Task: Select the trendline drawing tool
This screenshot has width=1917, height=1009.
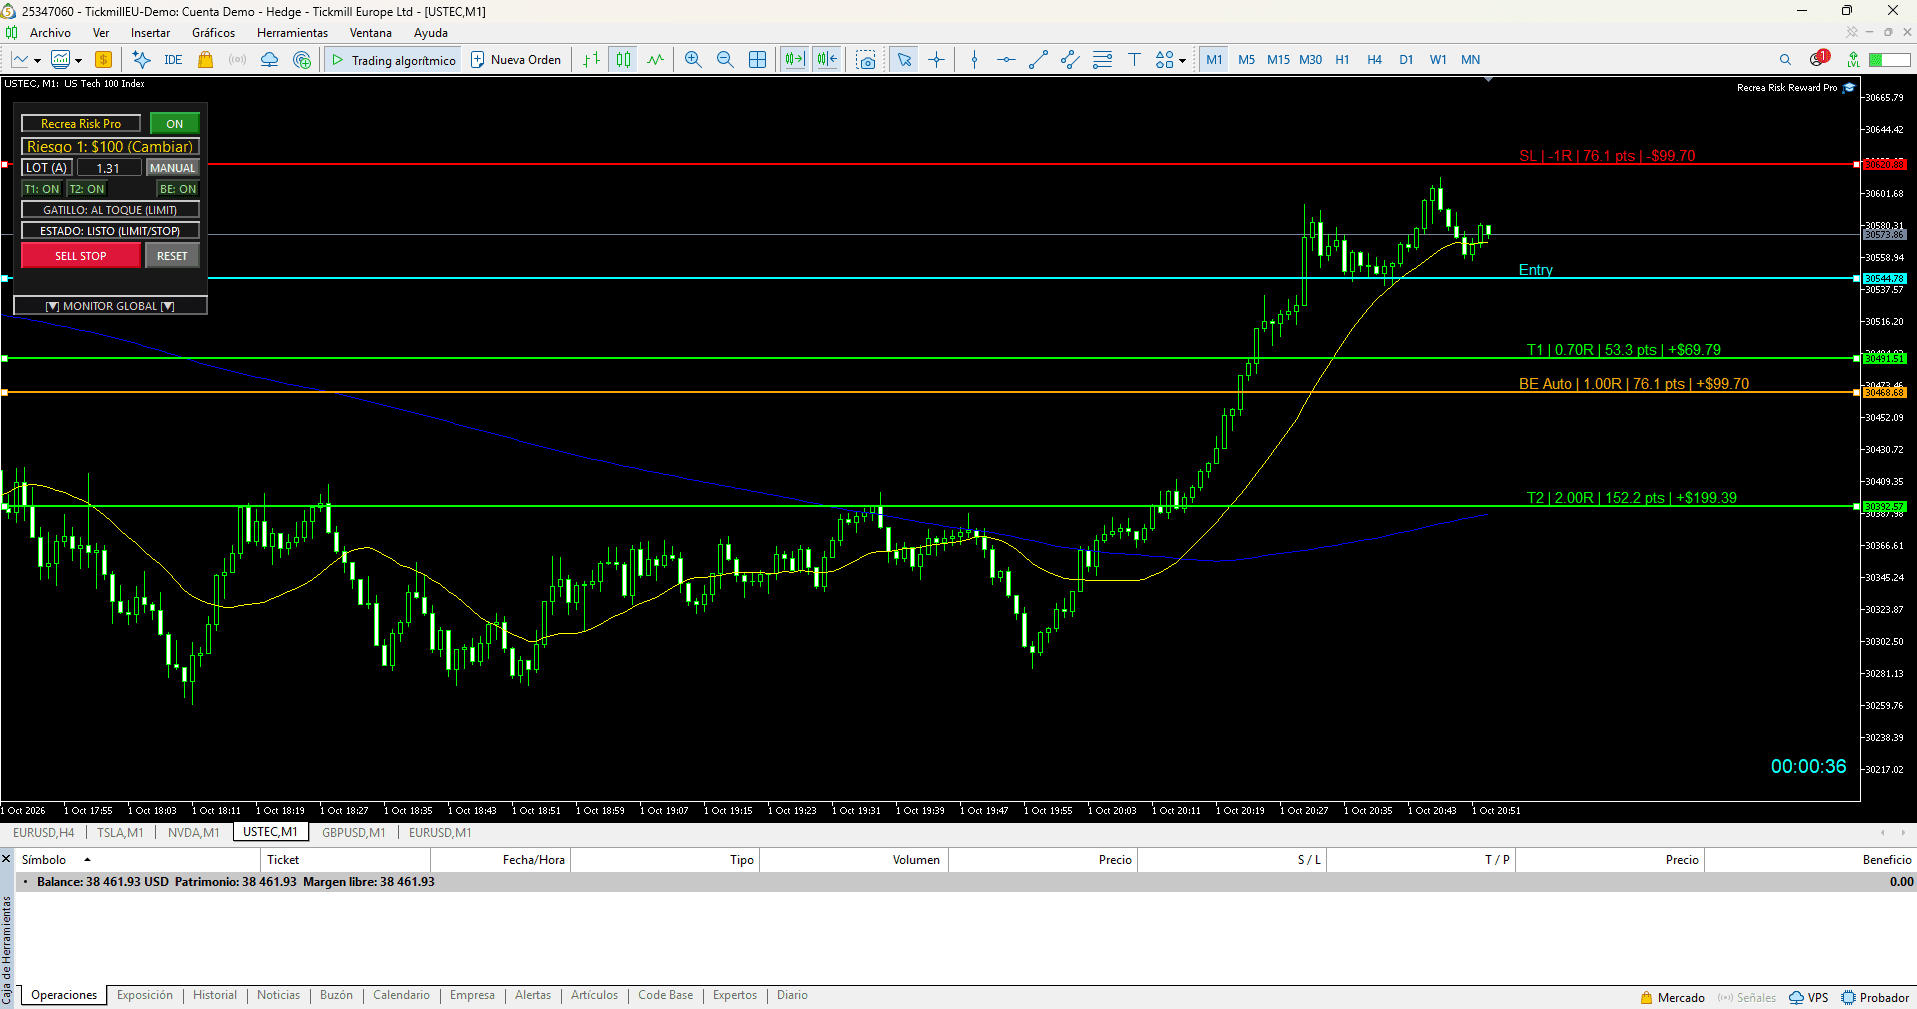Action: click(1038, 60)
